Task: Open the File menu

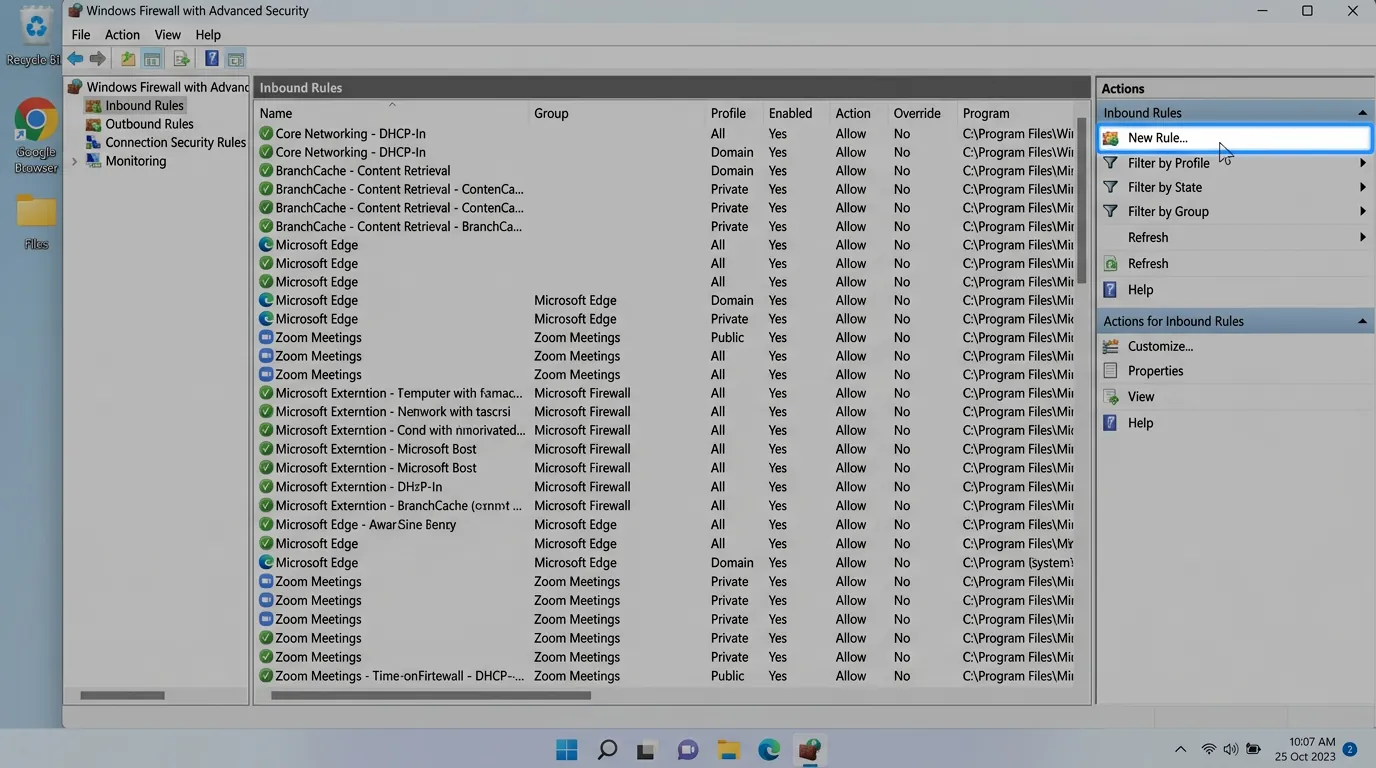Action: 81,34
